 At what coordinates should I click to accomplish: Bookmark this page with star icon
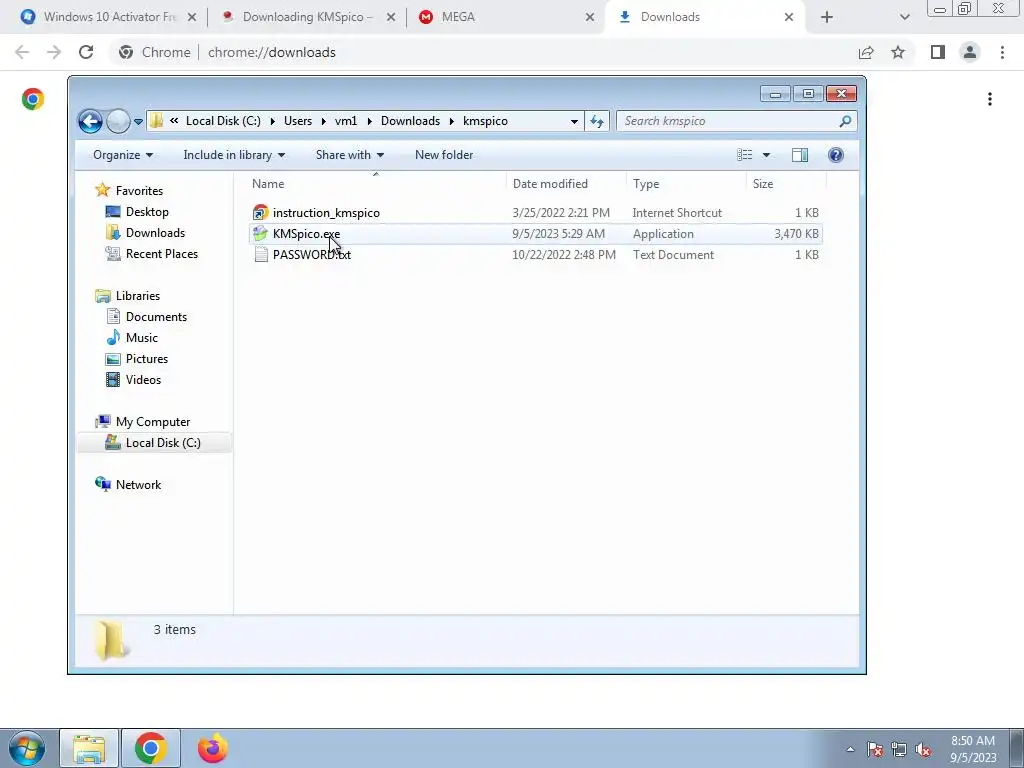tap(898, 52)
